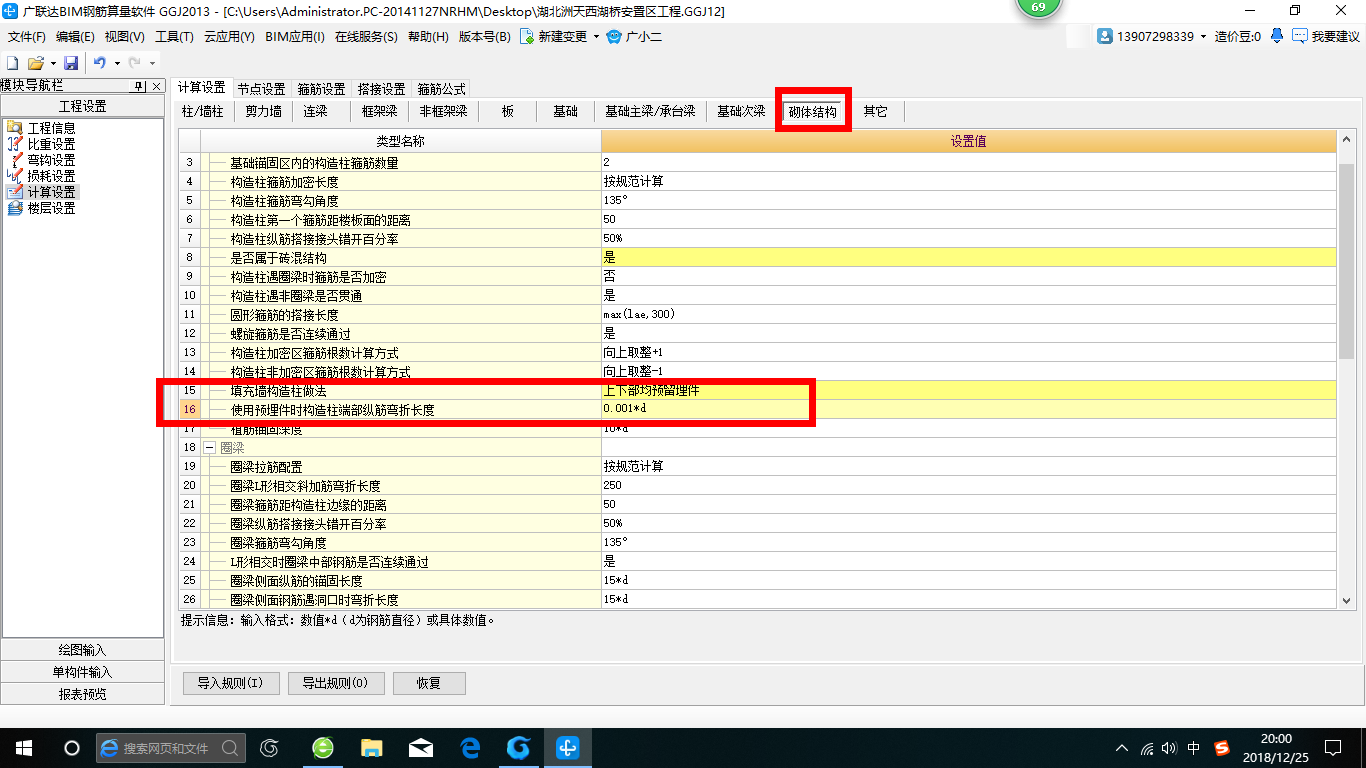The width and height of the screenshot is (1366, 768).
Task: Click the Redo arrow icon
Action: tap(135, 63)
